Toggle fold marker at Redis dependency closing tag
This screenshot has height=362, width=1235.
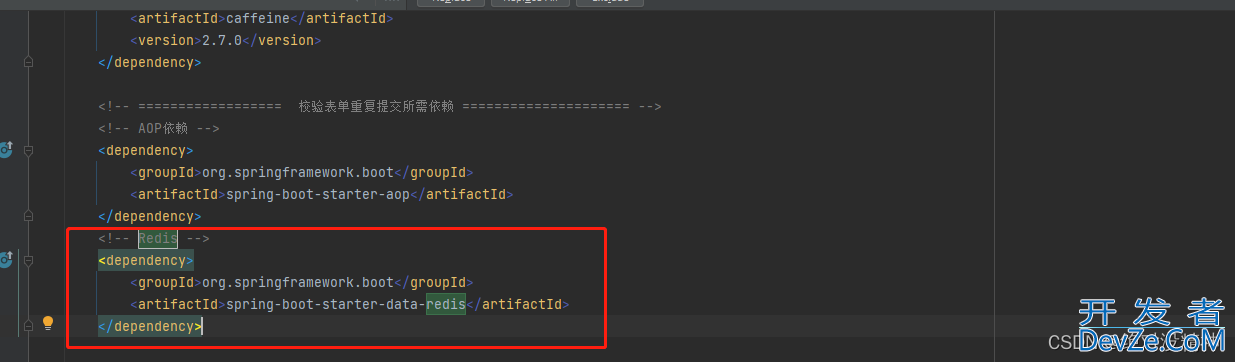28,326
